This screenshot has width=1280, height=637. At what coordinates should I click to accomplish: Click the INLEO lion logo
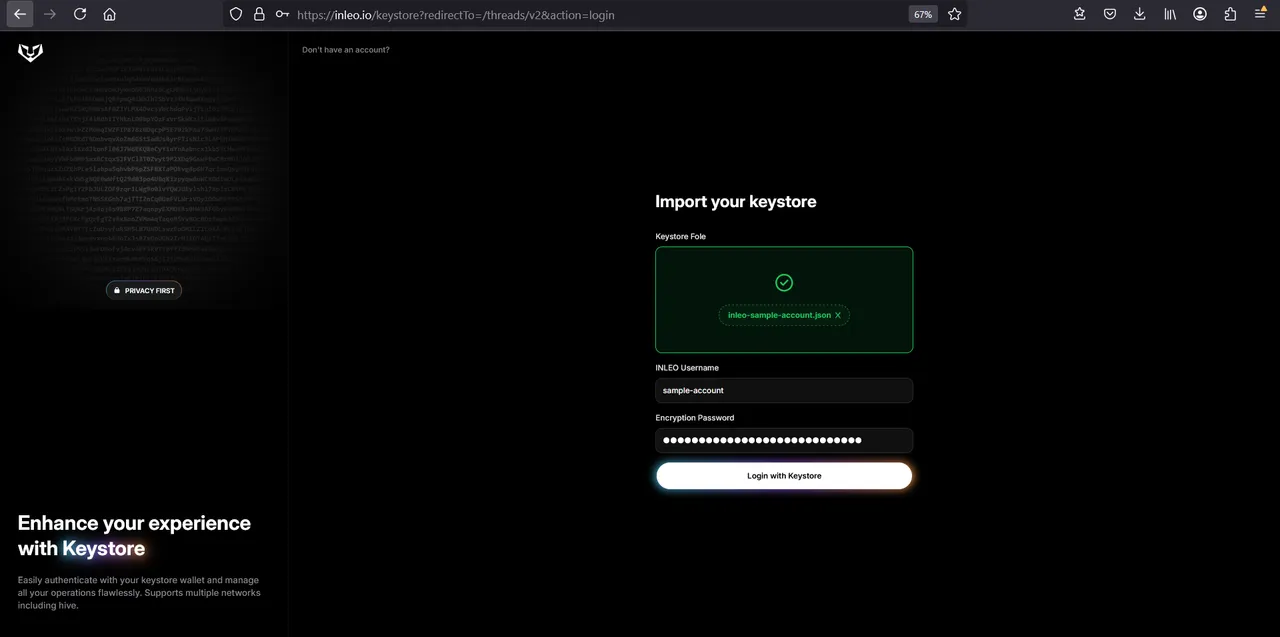[31, 52]
